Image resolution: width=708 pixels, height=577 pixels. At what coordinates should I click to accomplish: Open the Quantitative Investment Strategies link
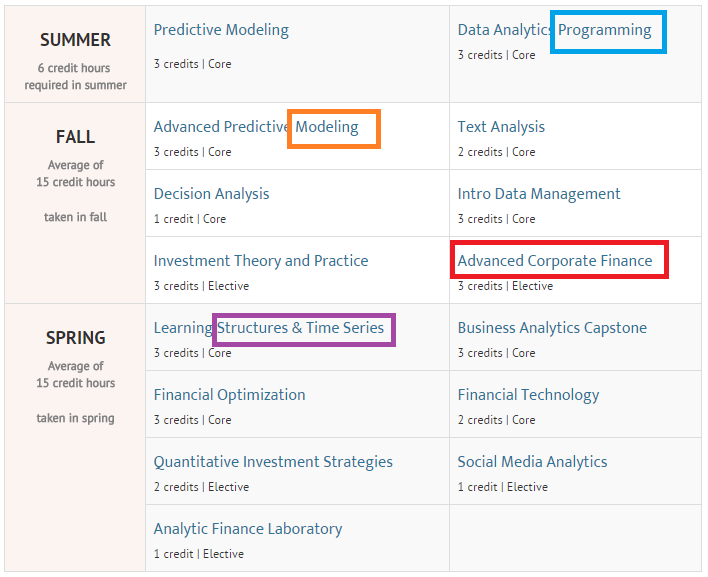point(273,462)
